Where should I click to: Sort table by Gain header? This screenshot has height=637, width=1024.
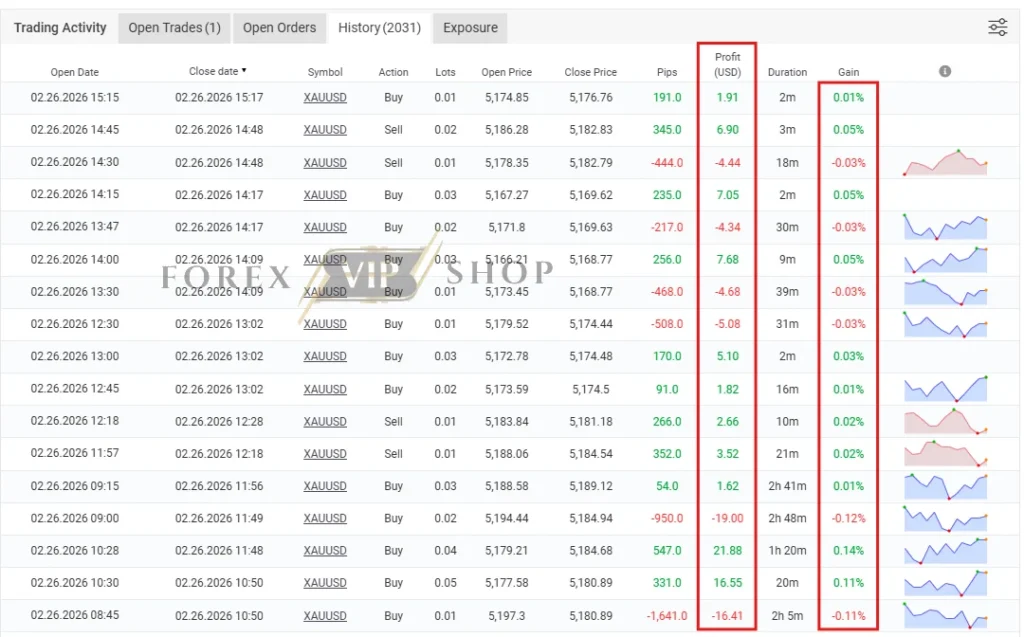(848, 72)
